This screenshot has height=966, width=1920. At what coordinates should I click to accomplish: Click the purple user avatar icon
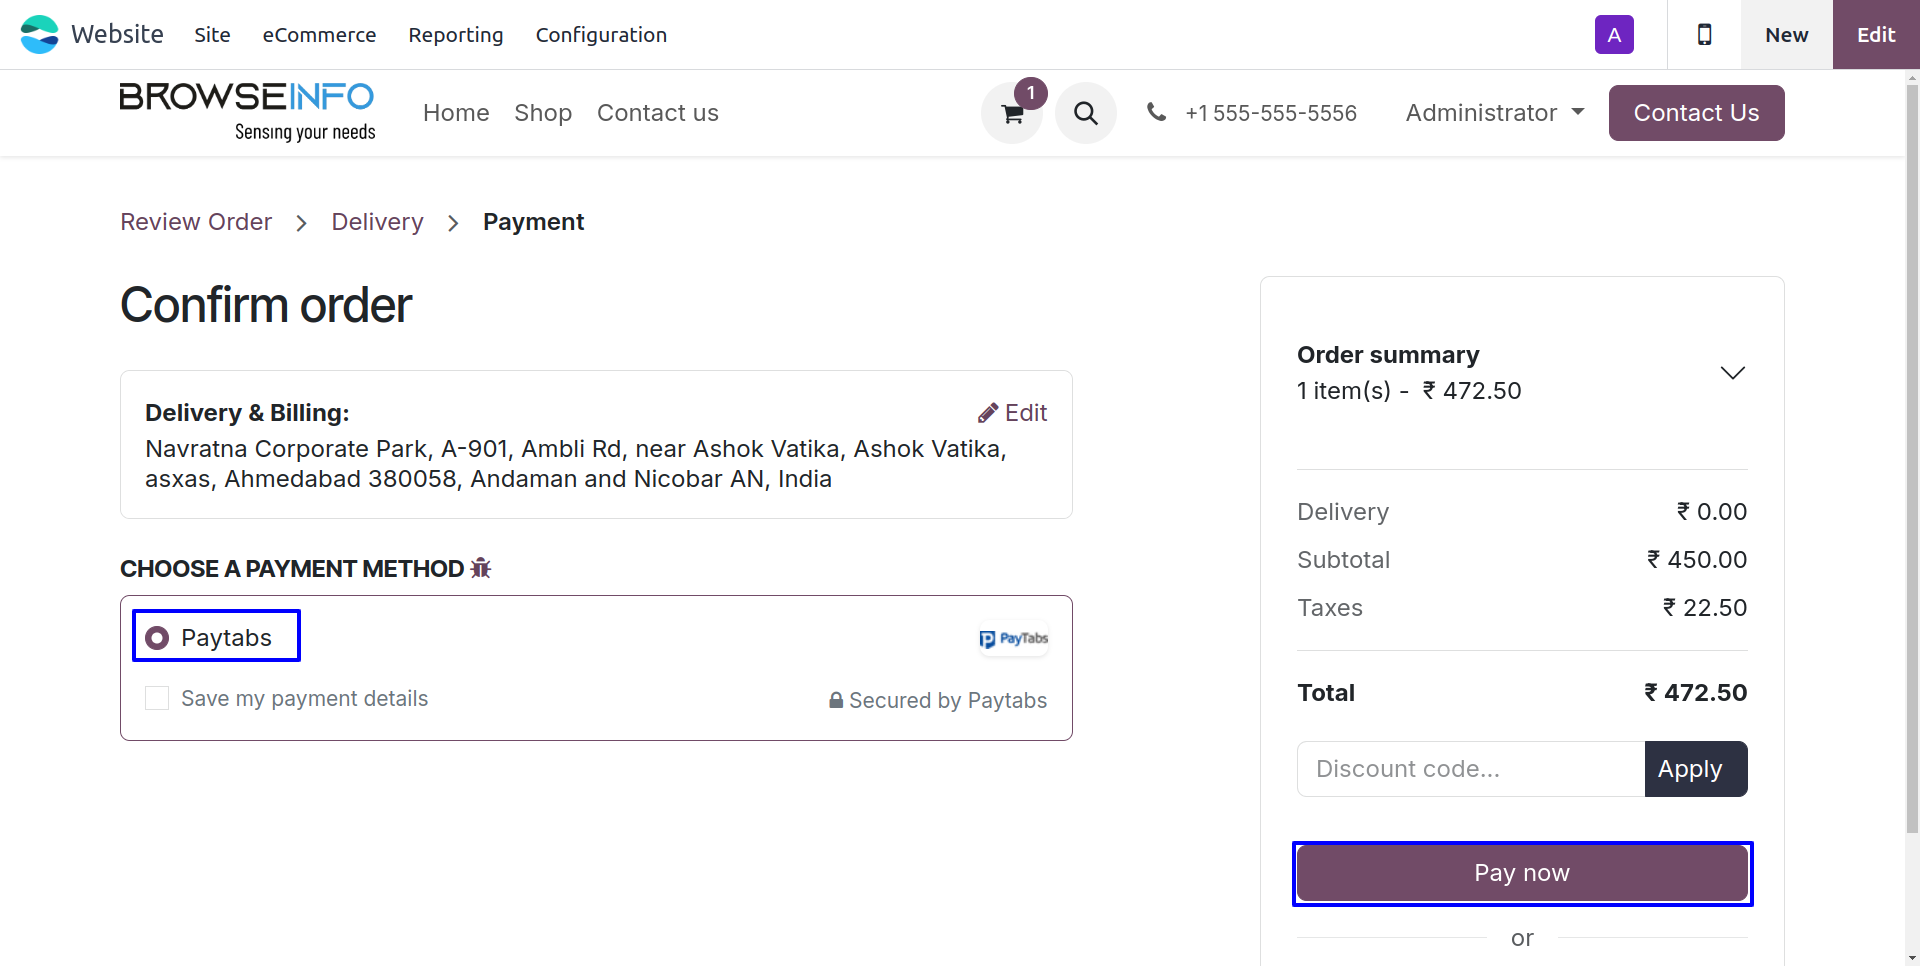1614,35
